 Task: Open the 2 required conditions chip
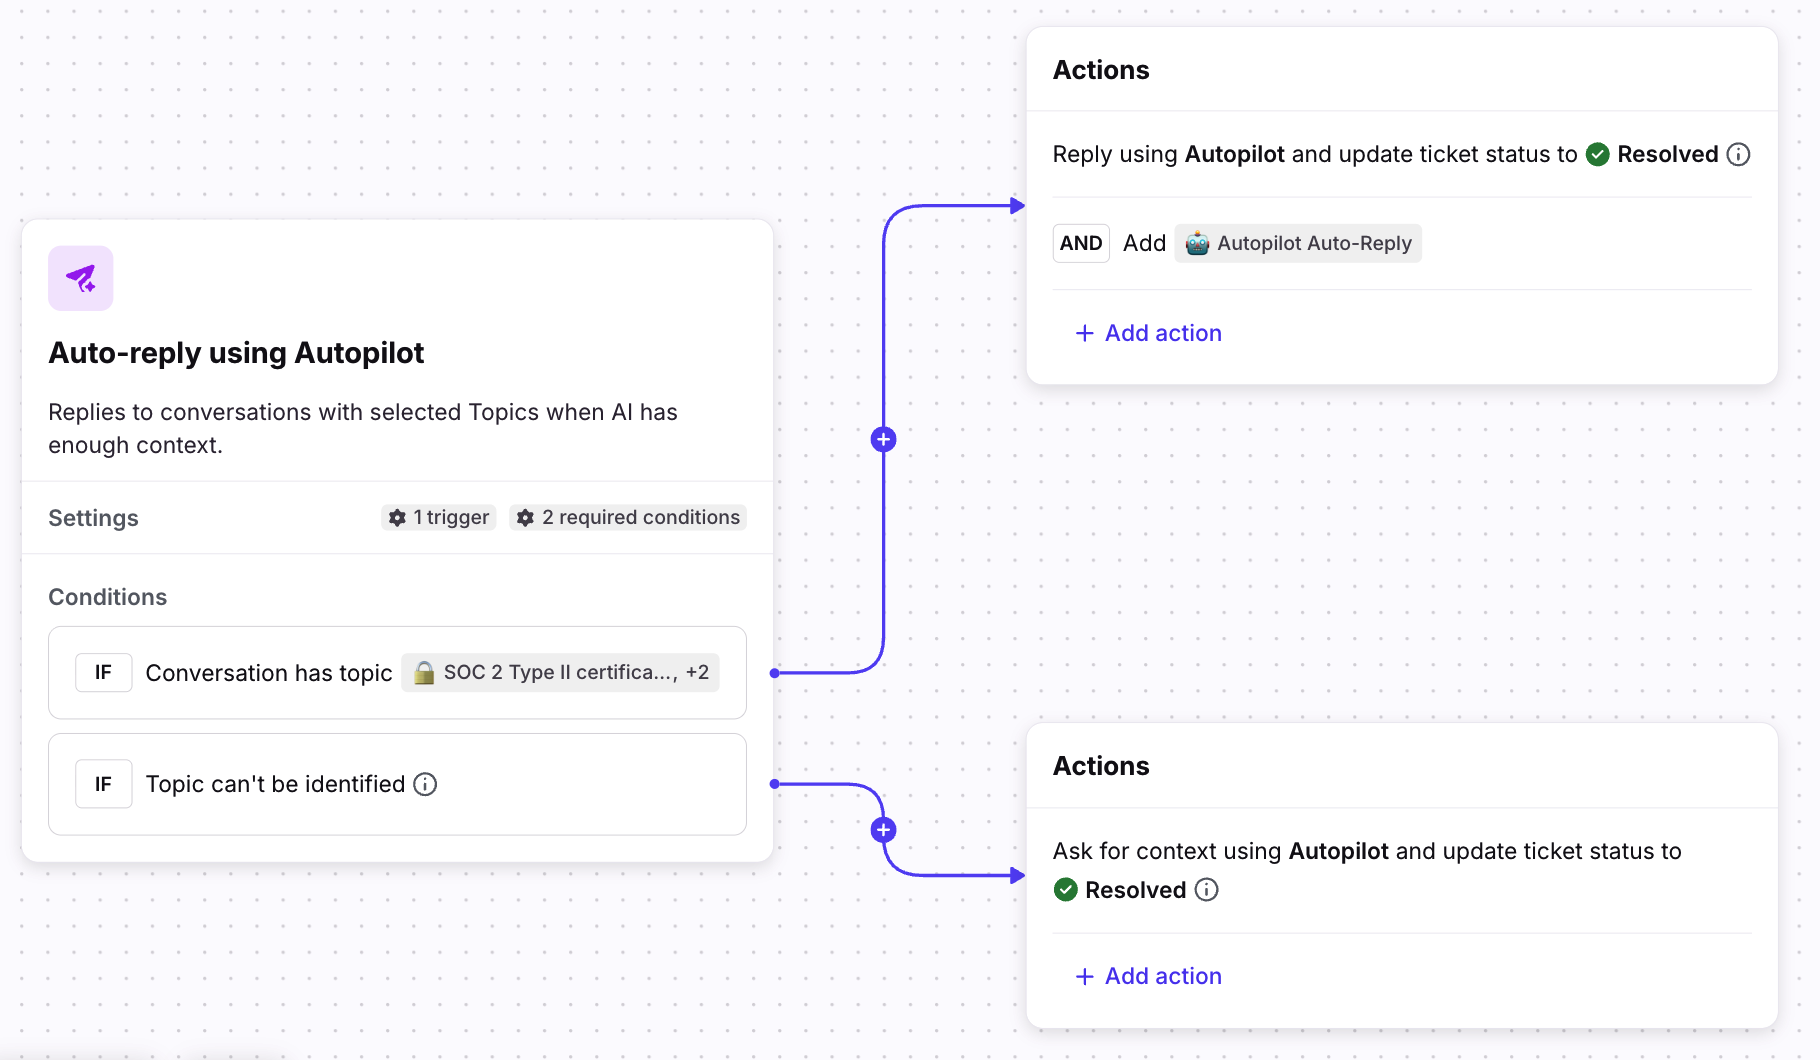[x=628, y=517]
